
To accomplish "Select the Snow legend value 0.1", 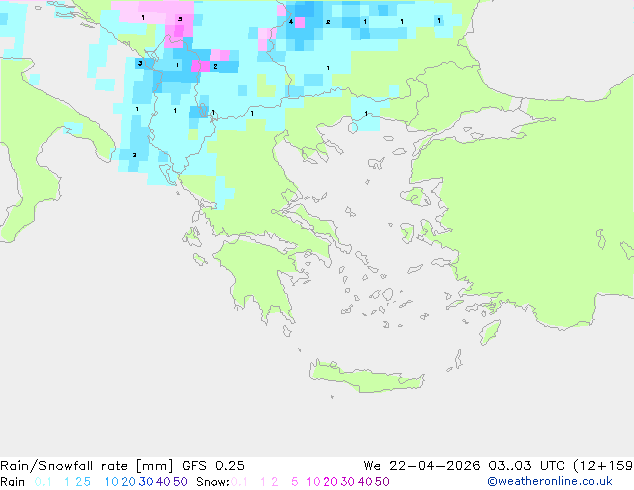I will pos(239,482).
